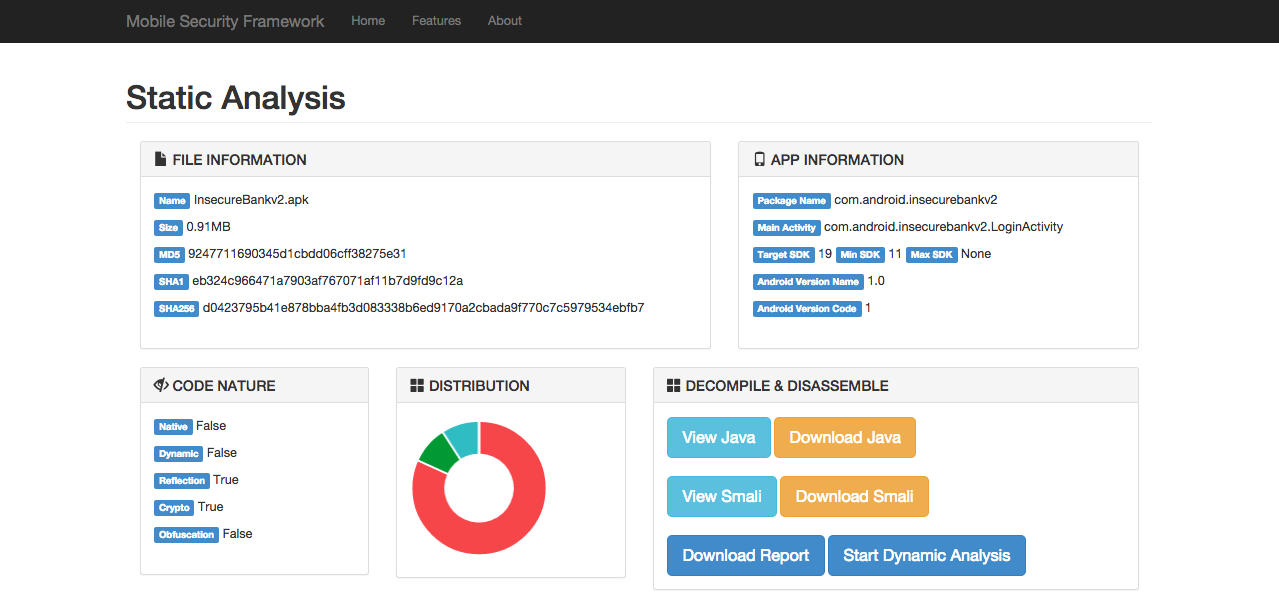Open the Home menu item
This screenshot has height=601, width=1279.
pyautogui.click(x=368, y=21)
